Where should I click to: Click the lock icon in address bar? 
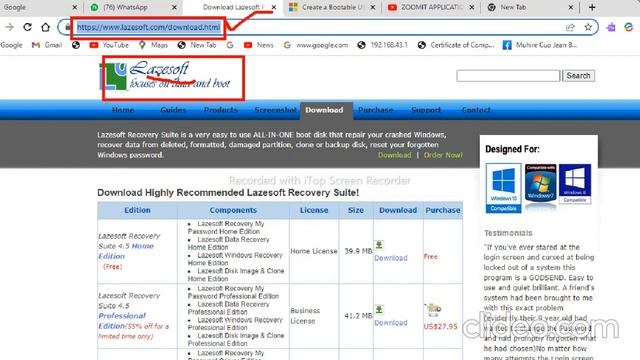(67, 27)
